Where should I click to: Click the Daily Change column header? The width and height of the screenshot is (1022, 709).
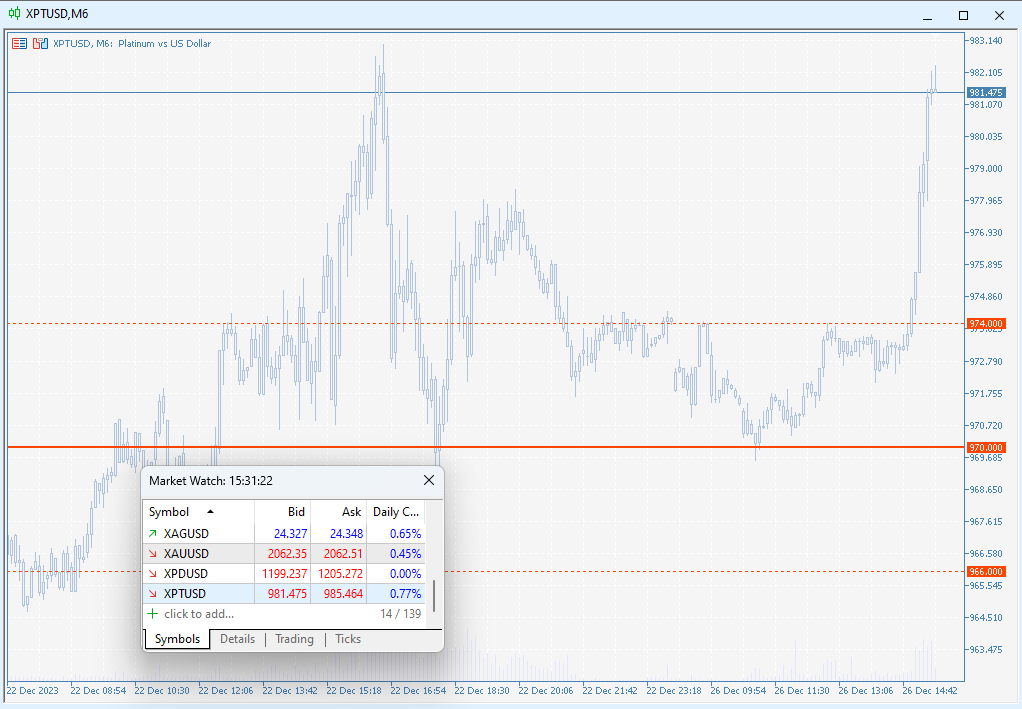[x=396, y=512]
